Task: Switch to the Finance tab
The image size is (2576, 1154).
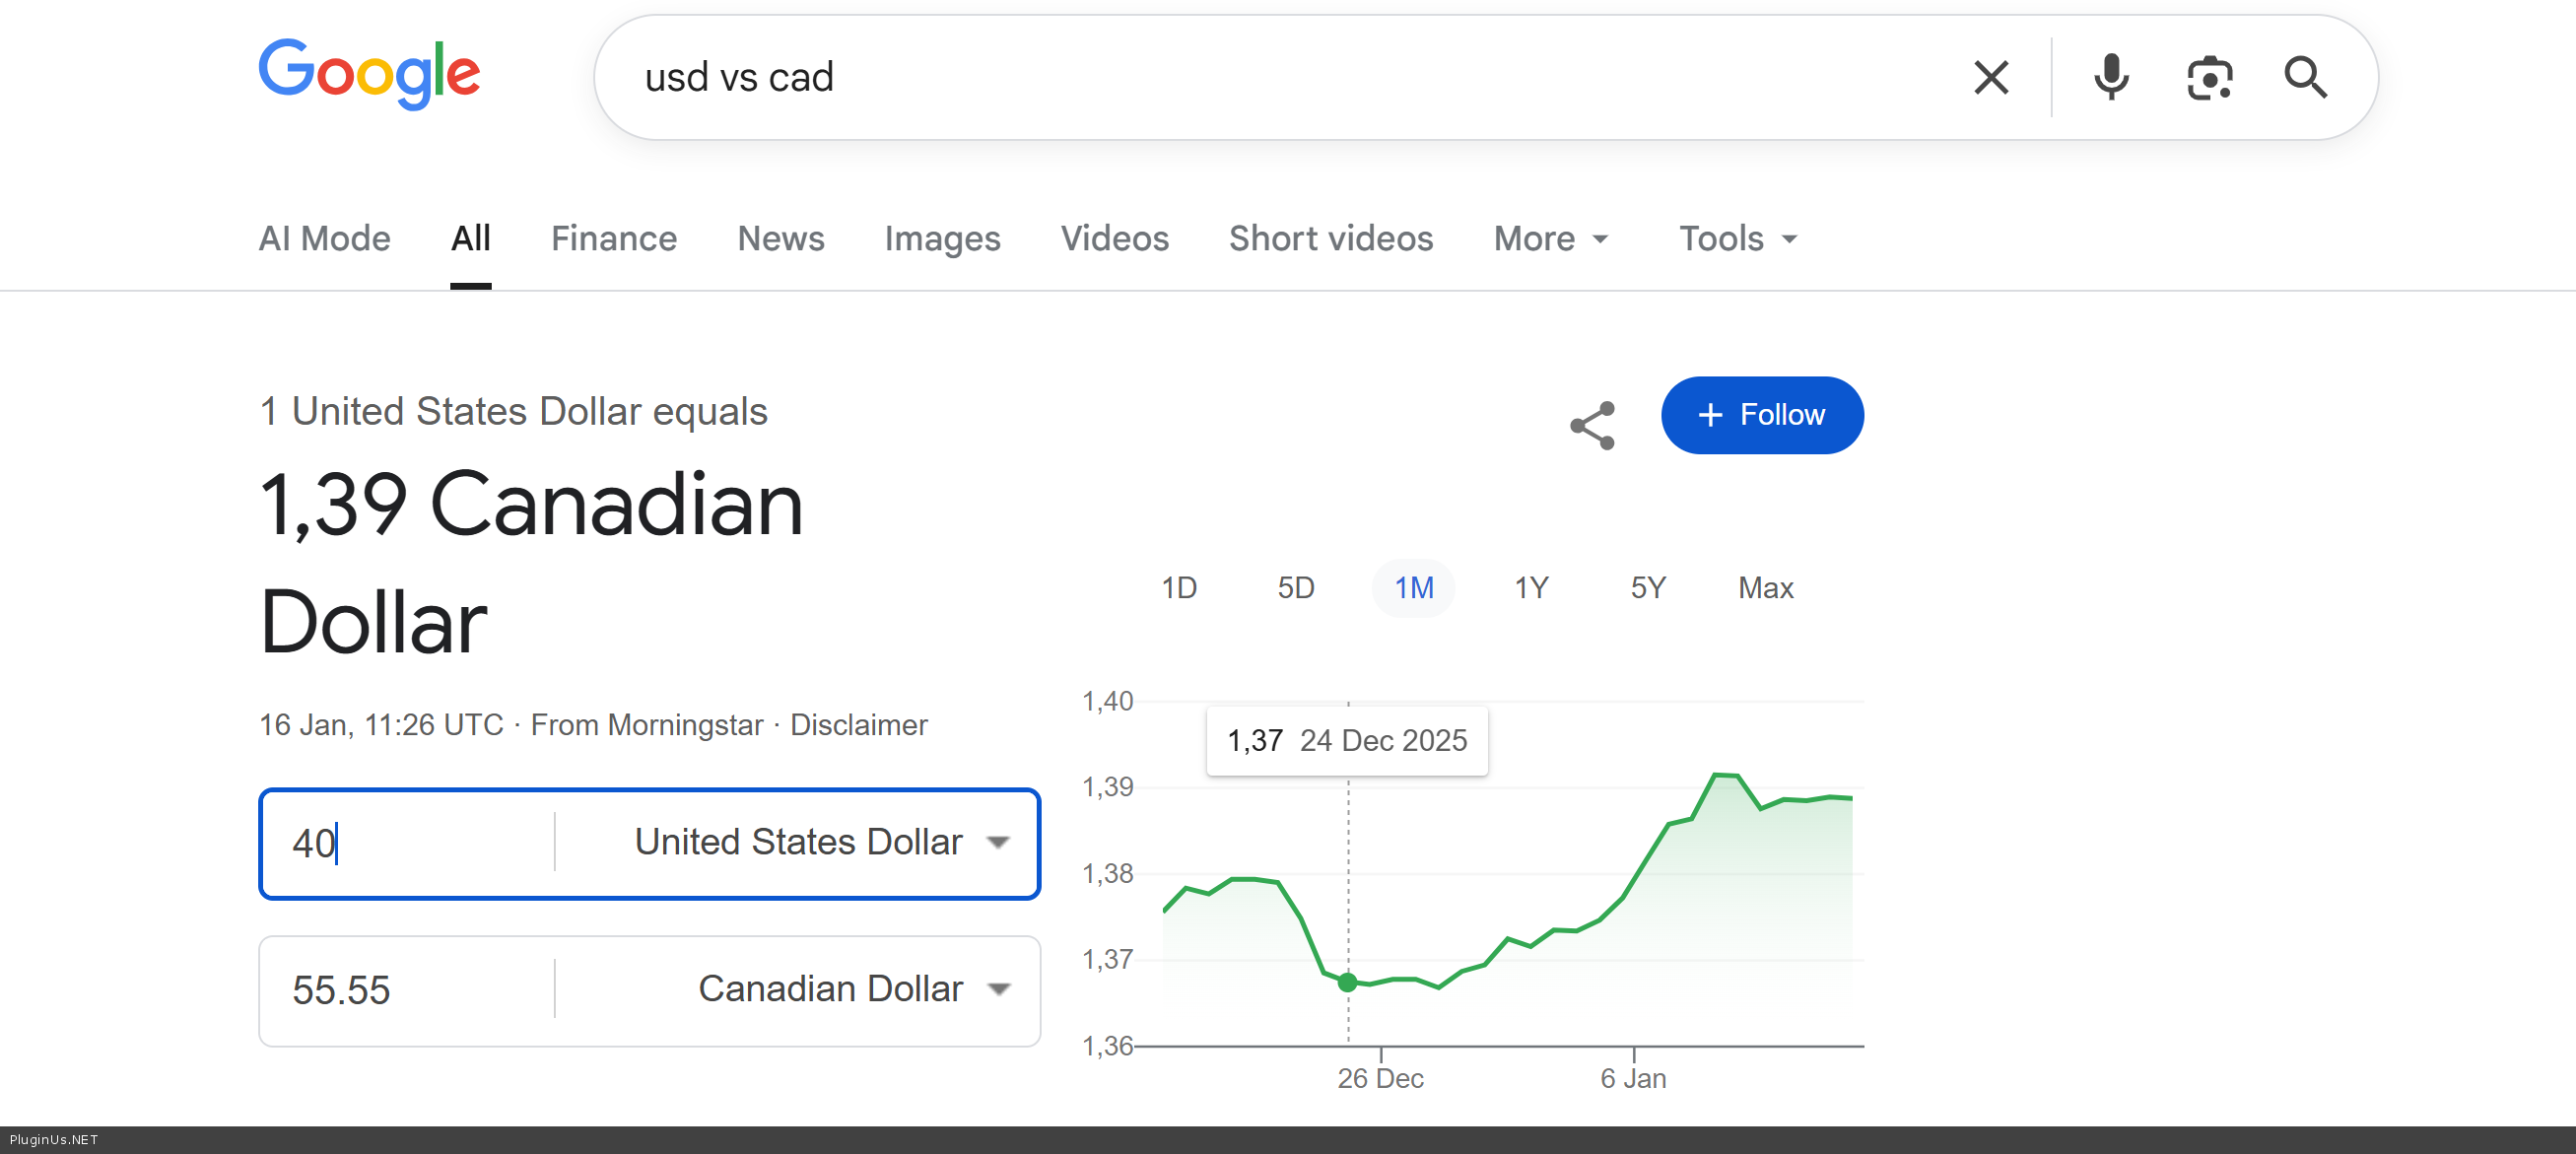Action: click(x=613, y=239)
